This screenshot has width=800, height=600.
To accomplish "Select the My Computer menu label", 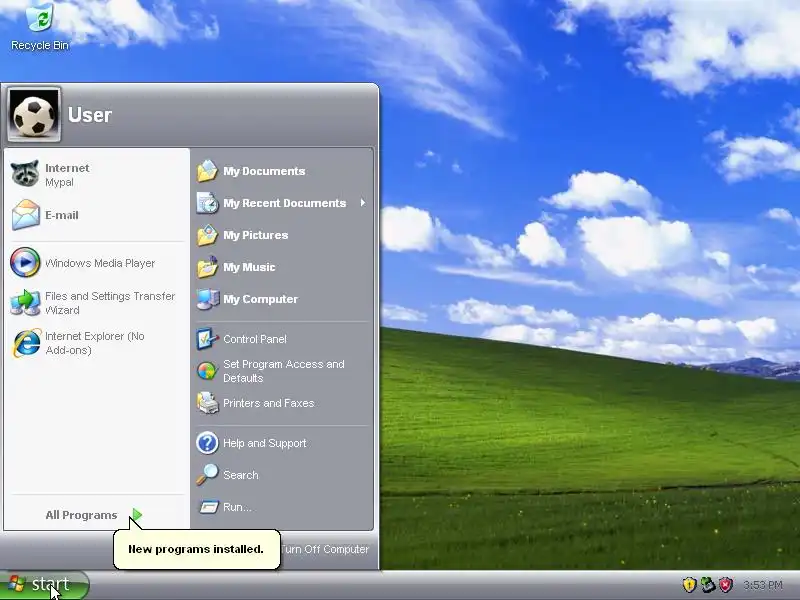I will click(260, 299).
